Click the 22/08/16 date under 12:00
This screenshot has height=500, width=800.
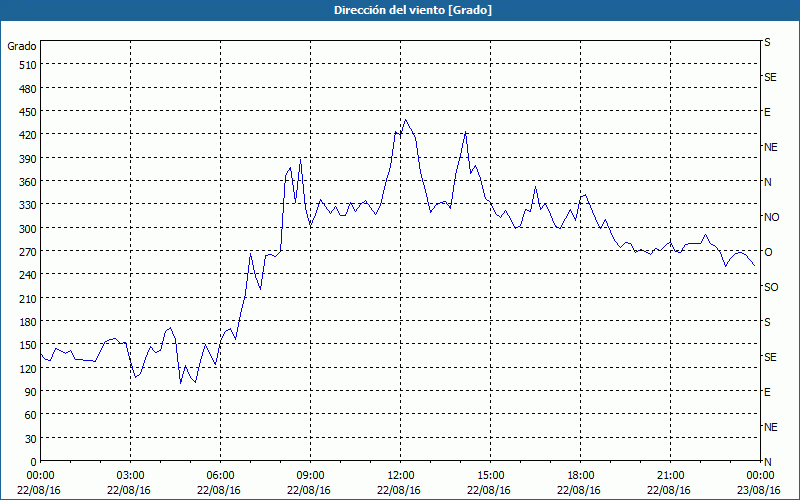(399, 490)
